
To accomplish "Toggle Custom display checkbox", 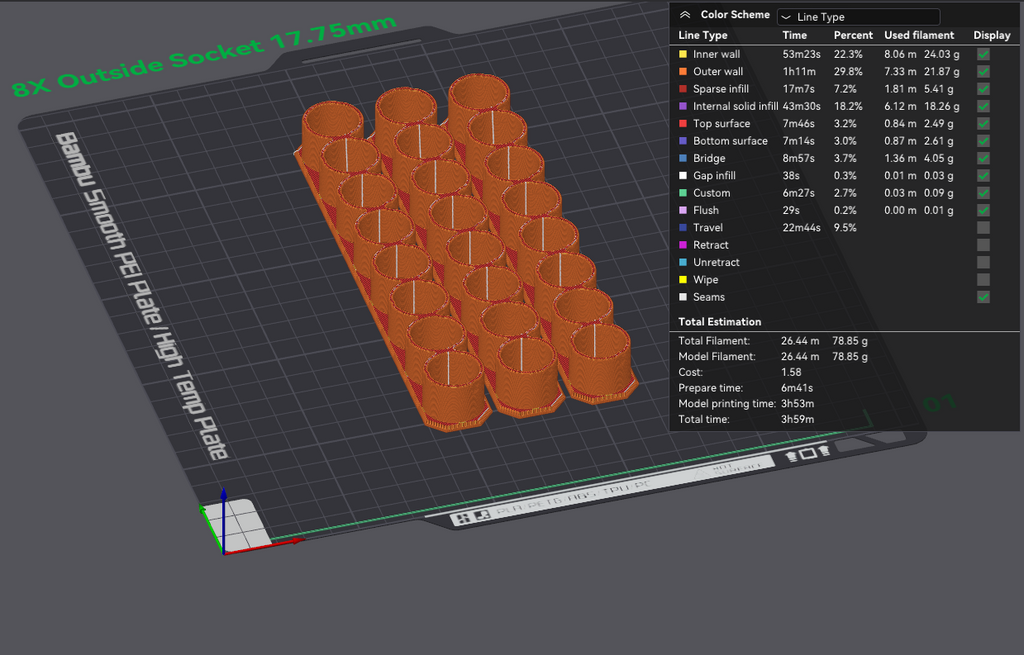I will point(983,193).
